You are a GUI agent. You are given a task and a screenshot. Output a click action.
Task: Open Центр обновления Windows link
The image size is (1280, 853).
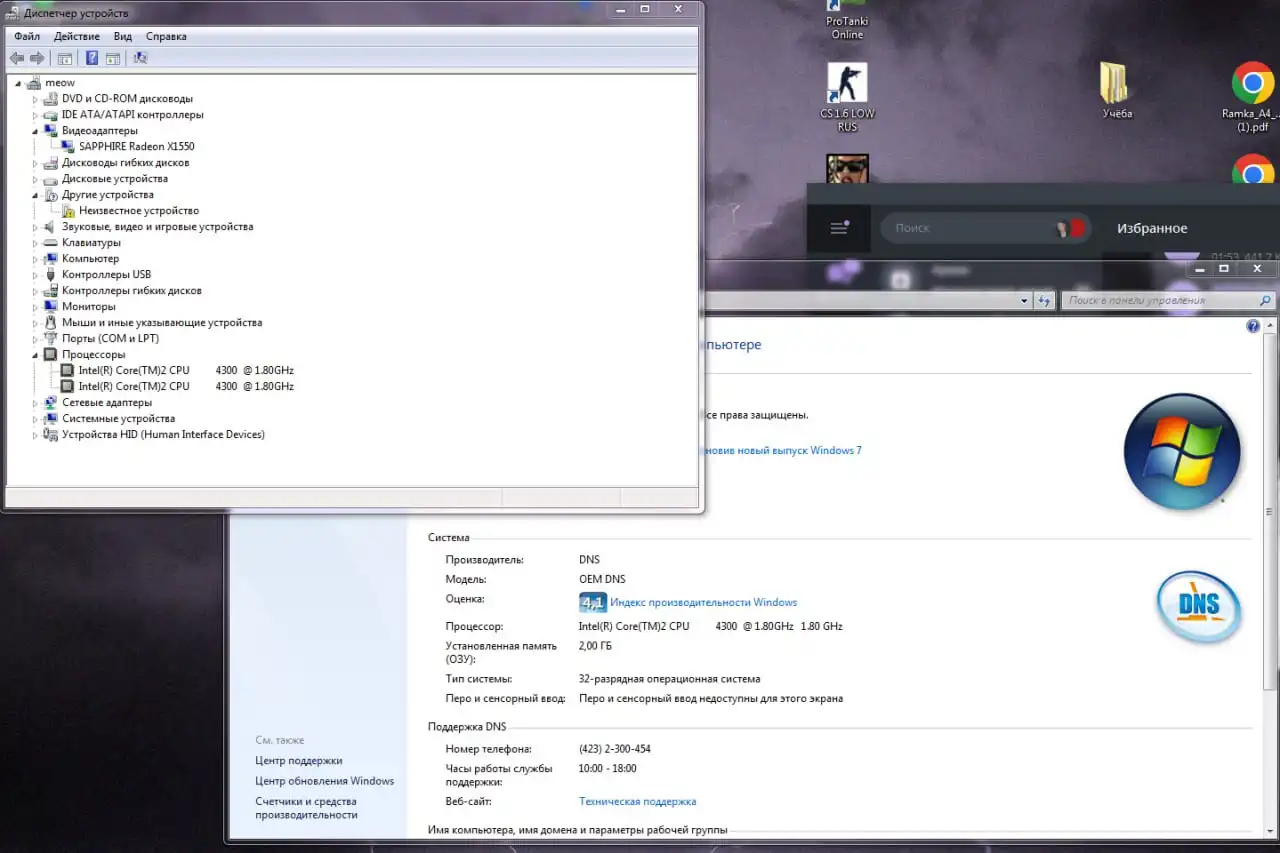click(x=324, y=781)
